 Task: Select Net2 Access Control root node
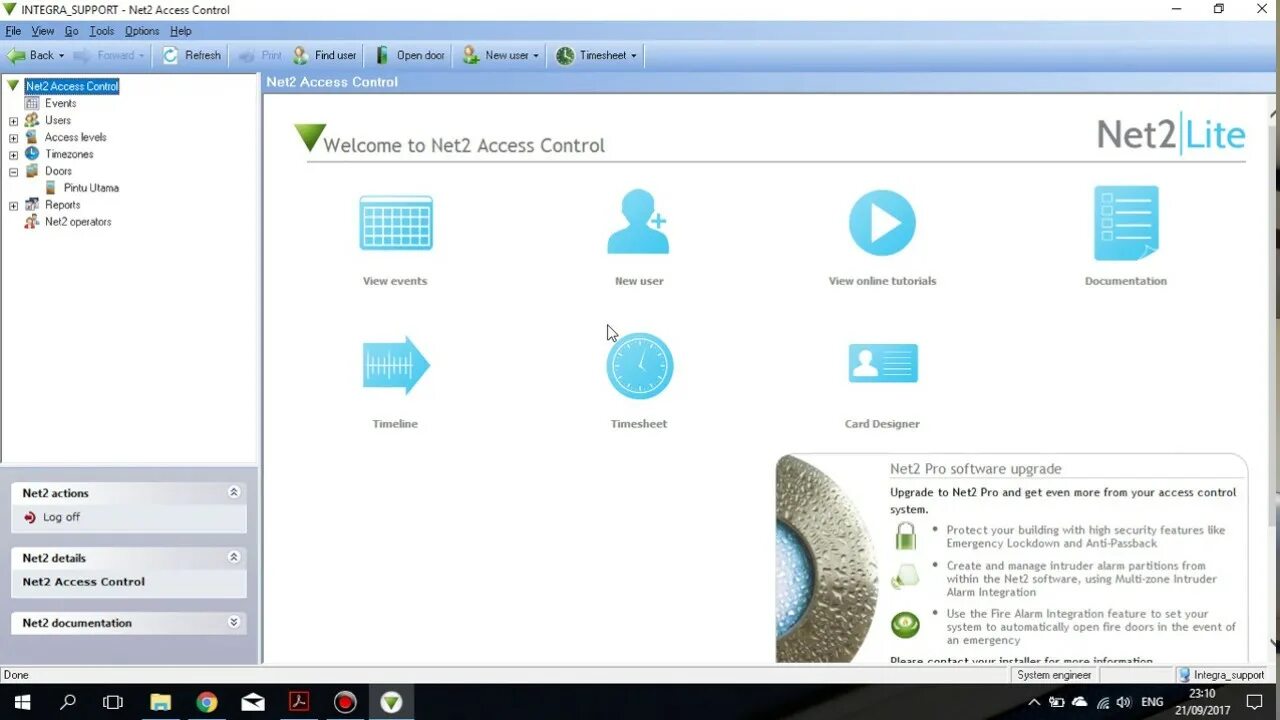[72, 86]
